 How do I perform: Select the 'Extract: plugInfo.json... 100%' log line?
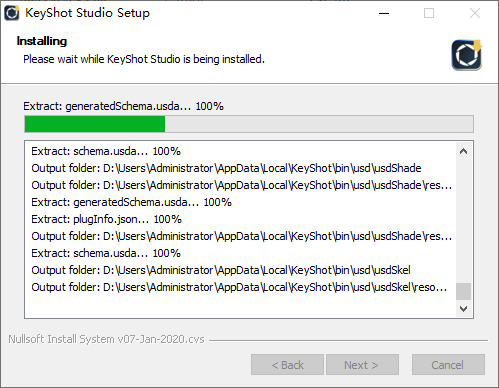pyautogui.click(x=106, y=219)
